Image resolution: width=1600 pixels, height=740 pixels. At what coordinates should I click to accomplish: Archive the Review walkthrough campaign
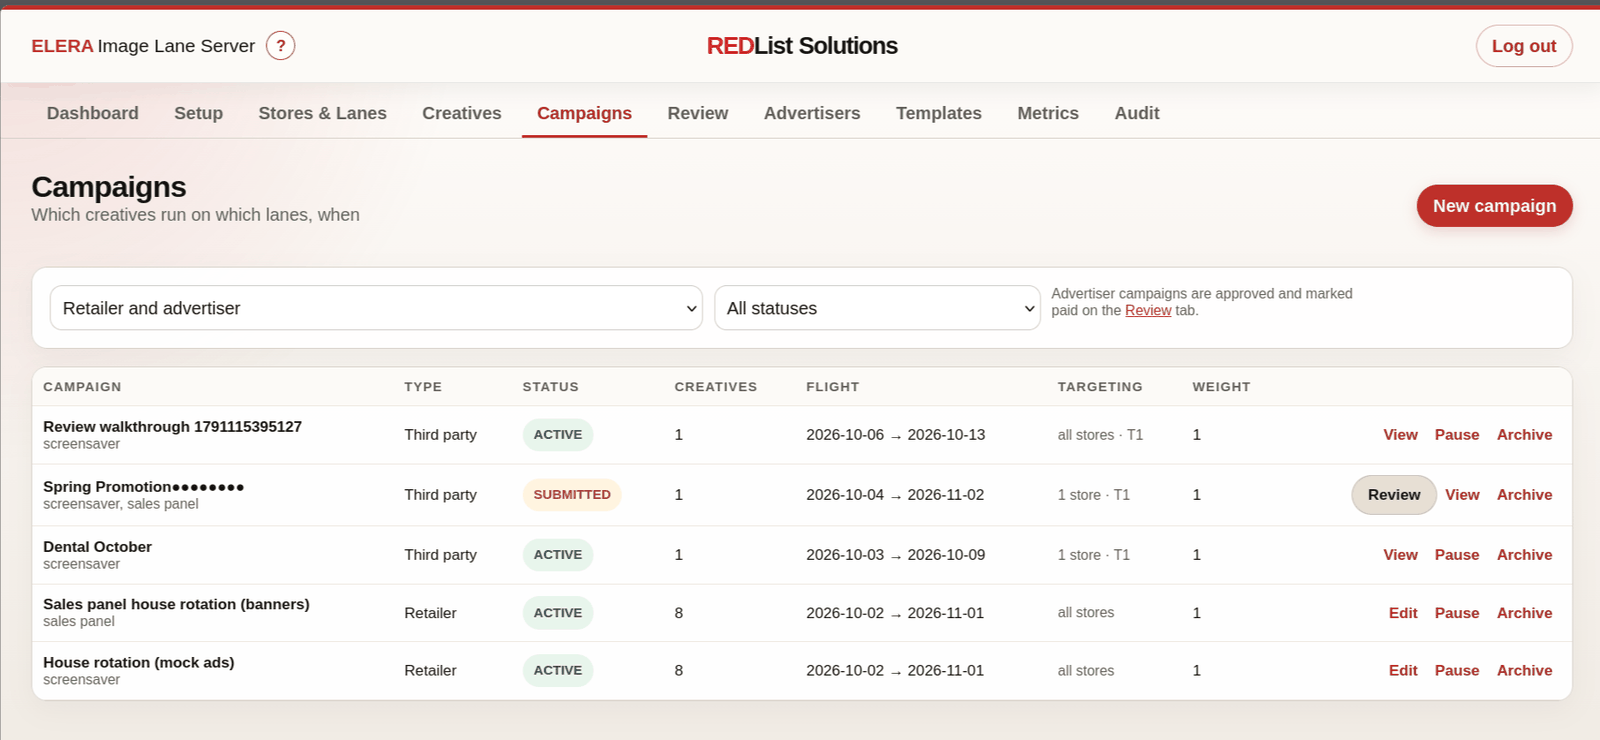pyautogui.click(x=1524, y=435)
